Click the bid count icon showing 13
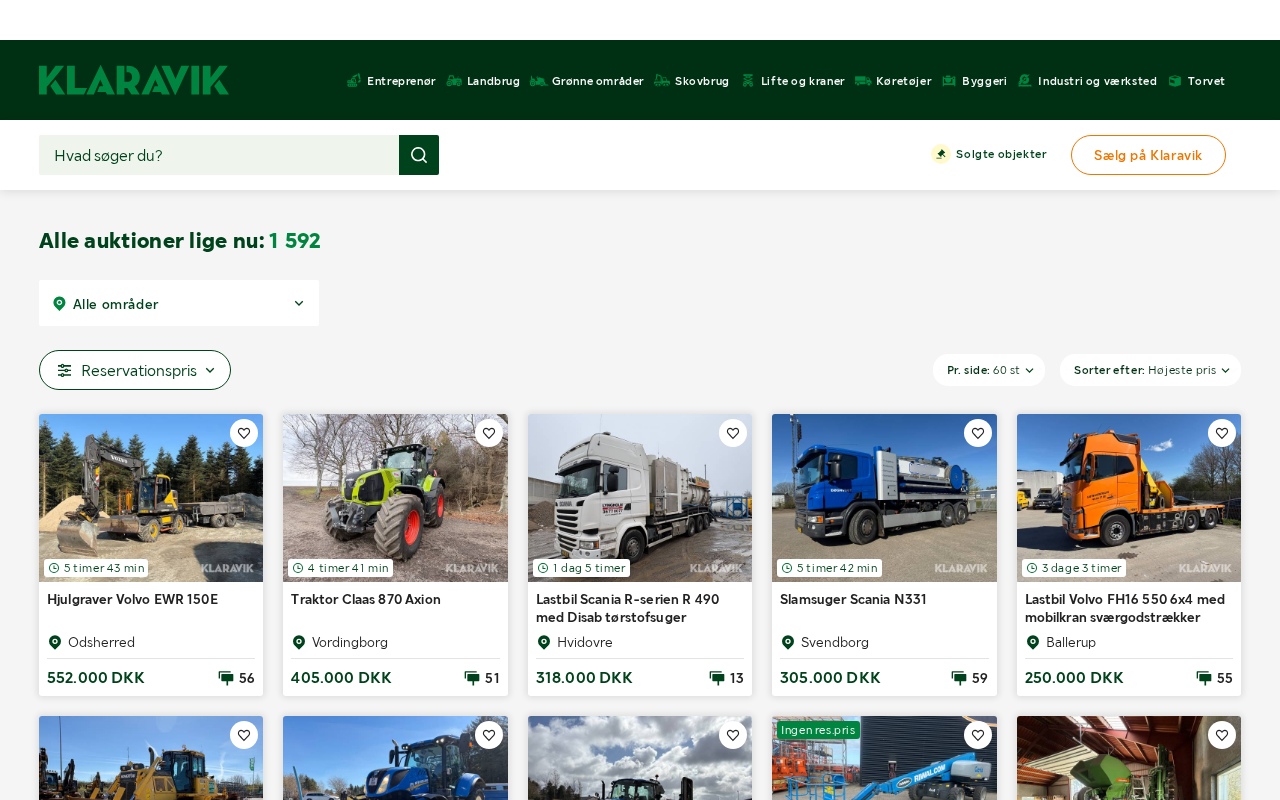Viewport: 1280px width, 800px height. point(717,678)
